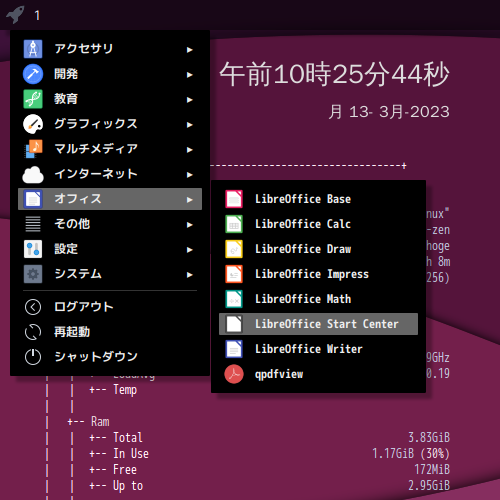The image size is (500, 500).
Task: Click the 午前10時25分44秒 clock text
Action: point(334,74)
